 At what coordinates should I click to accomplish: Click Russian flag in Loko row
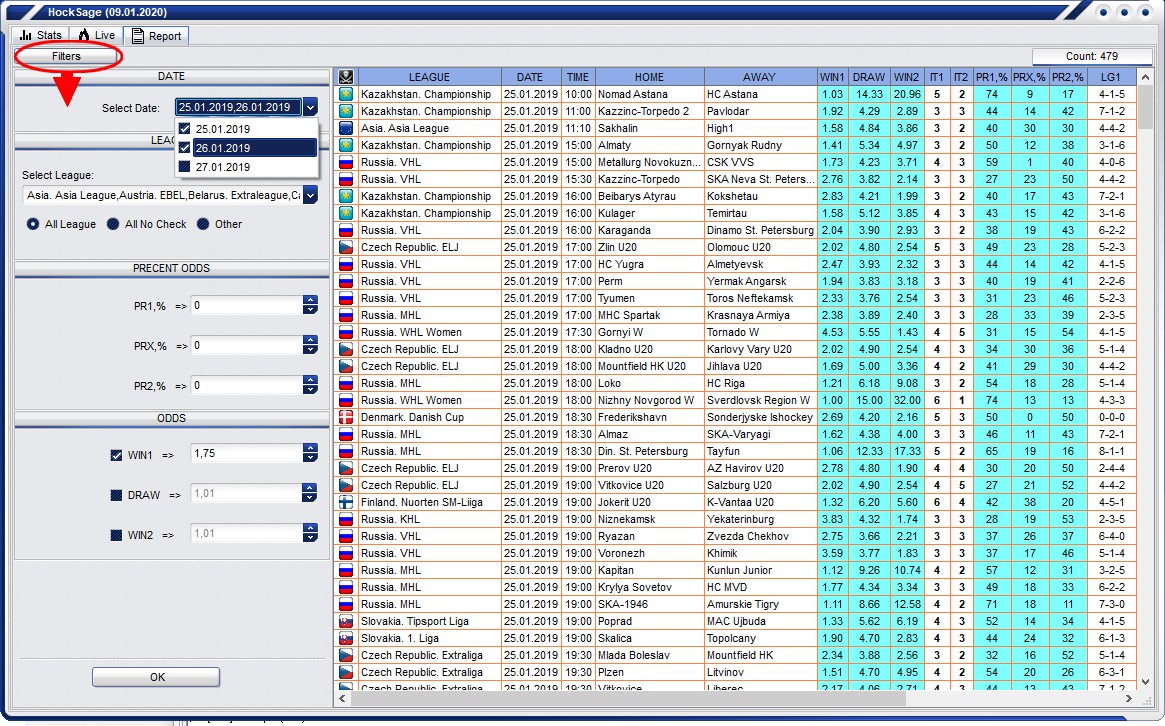(x=345, y=383)
